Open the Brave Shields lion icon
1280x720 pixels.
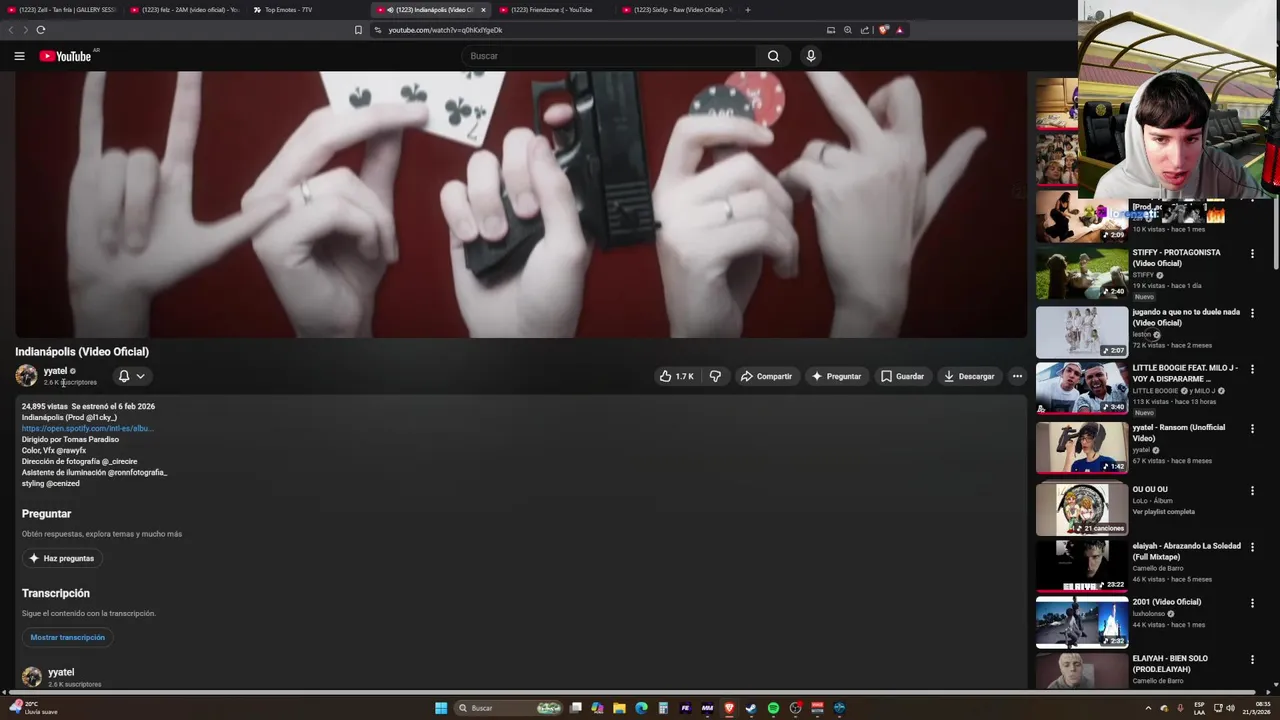(x=884, y=30)
